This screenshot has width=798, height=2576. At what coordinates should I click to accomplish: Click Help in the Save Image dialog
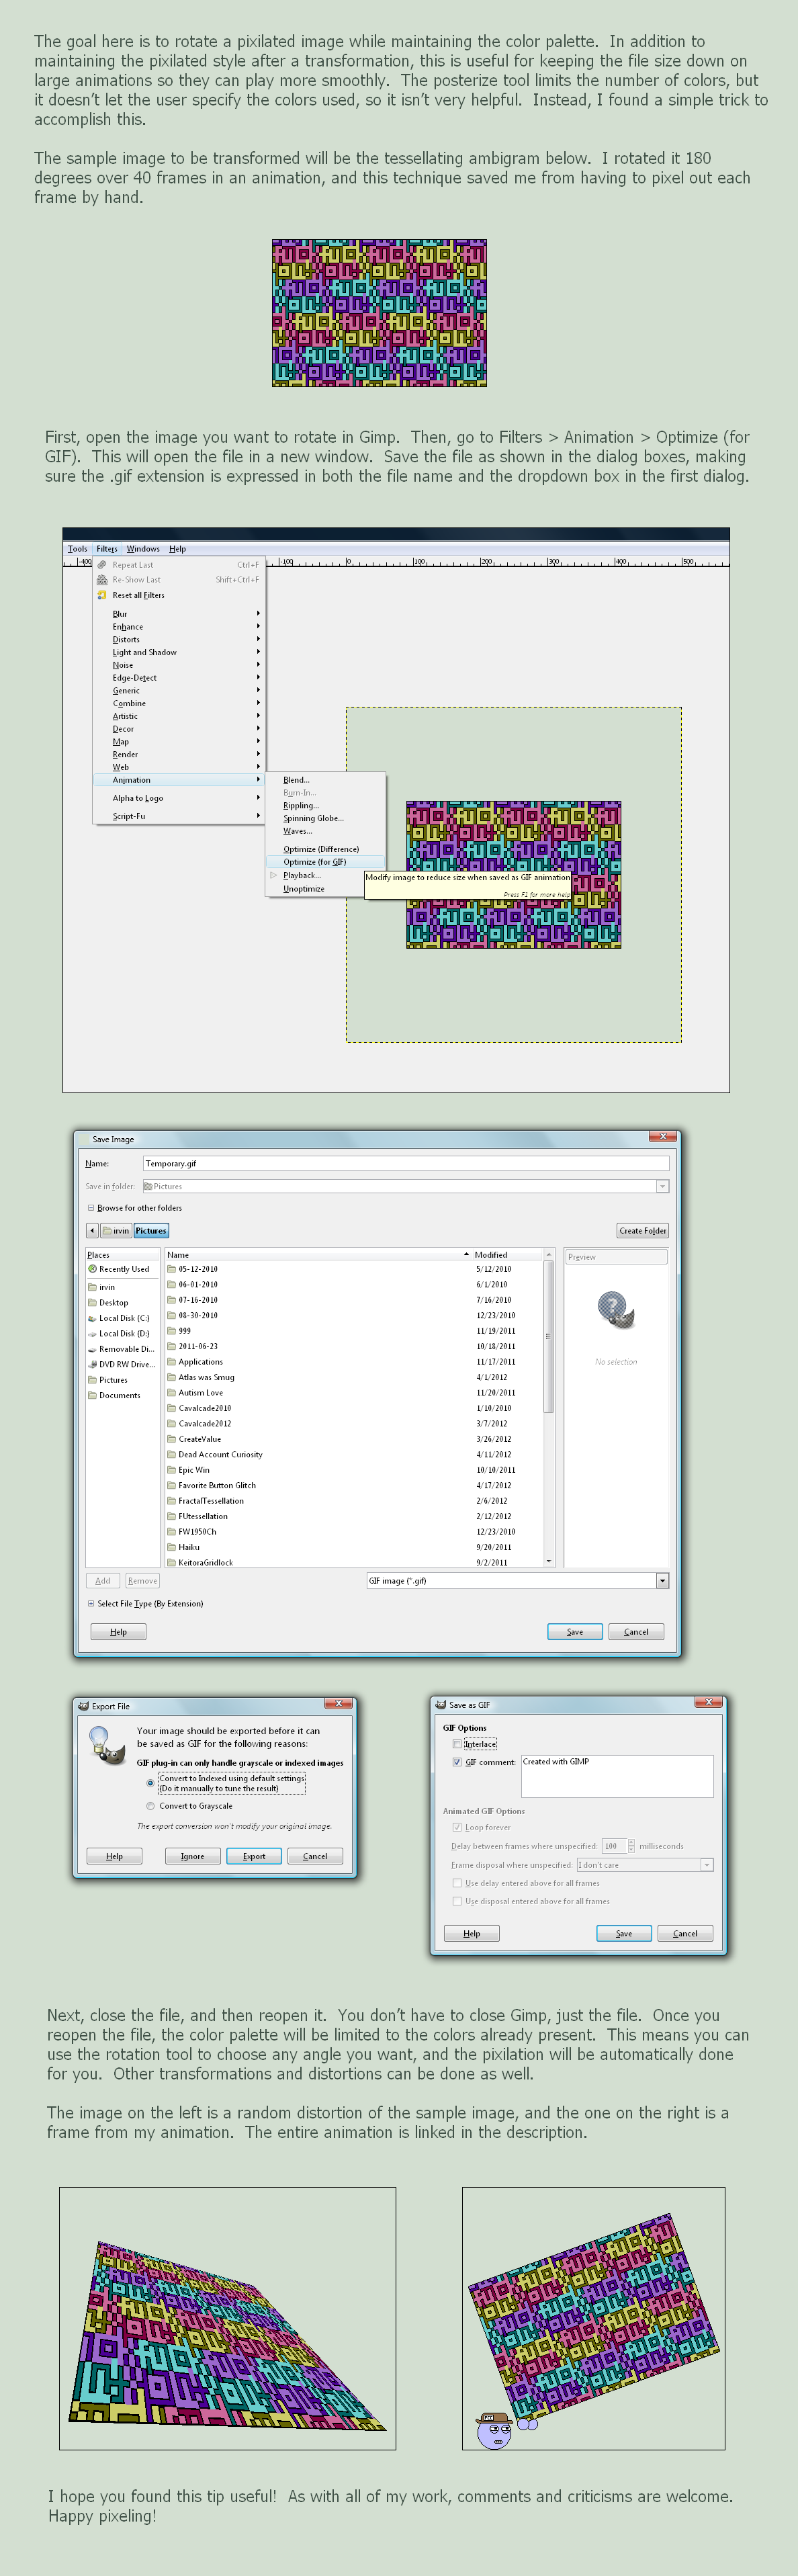coord(118,1631)
